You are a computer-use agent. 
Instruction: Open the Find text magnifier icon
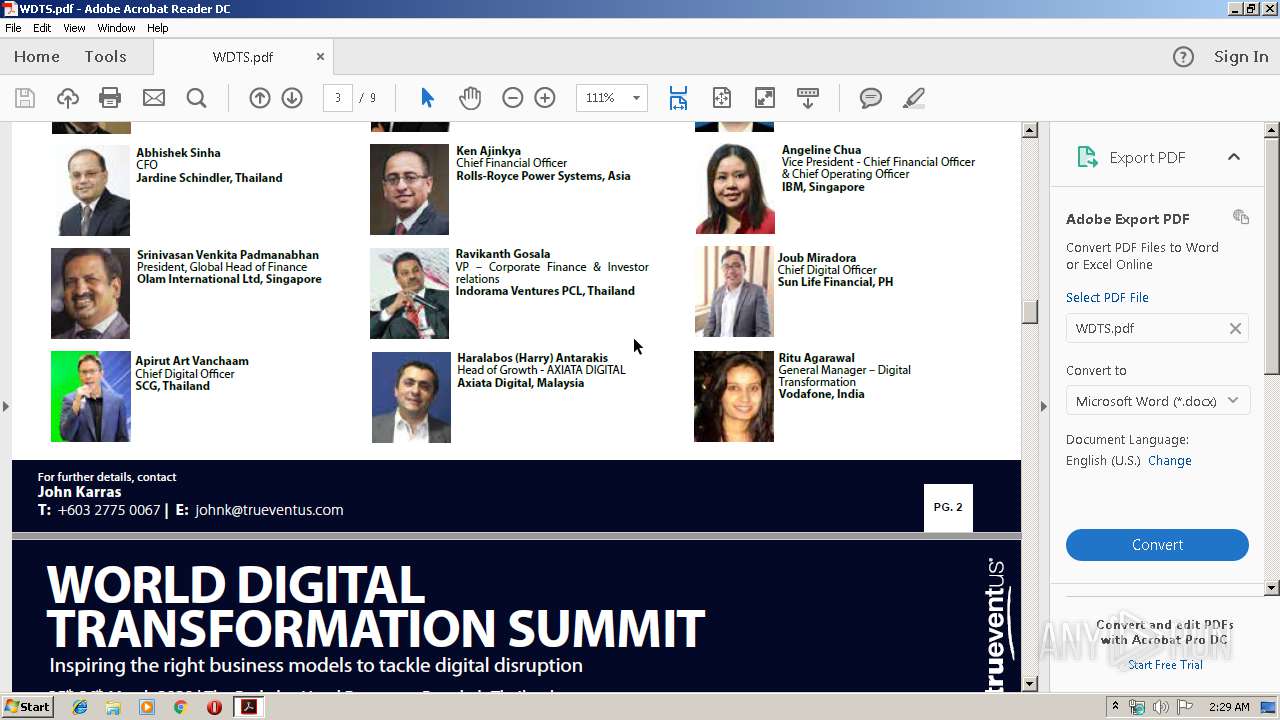pyautogui.click(x=196, y=98)
